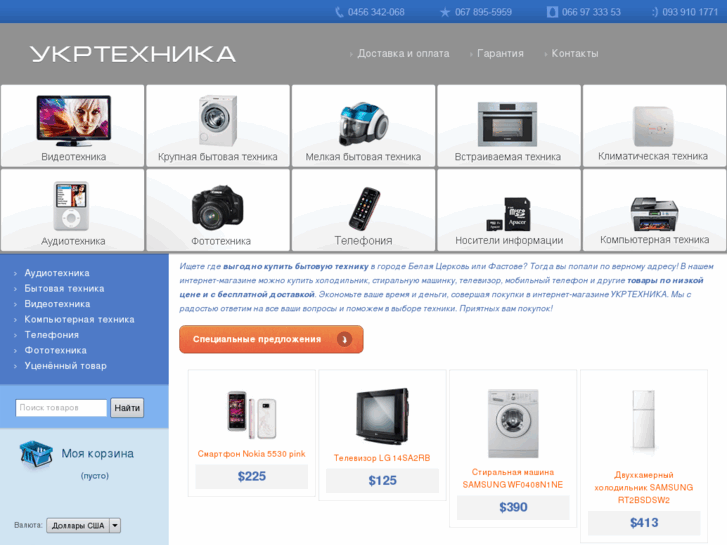Click the Найти search button
This screenshot has height=545, width=727.
tap(127, 408)
